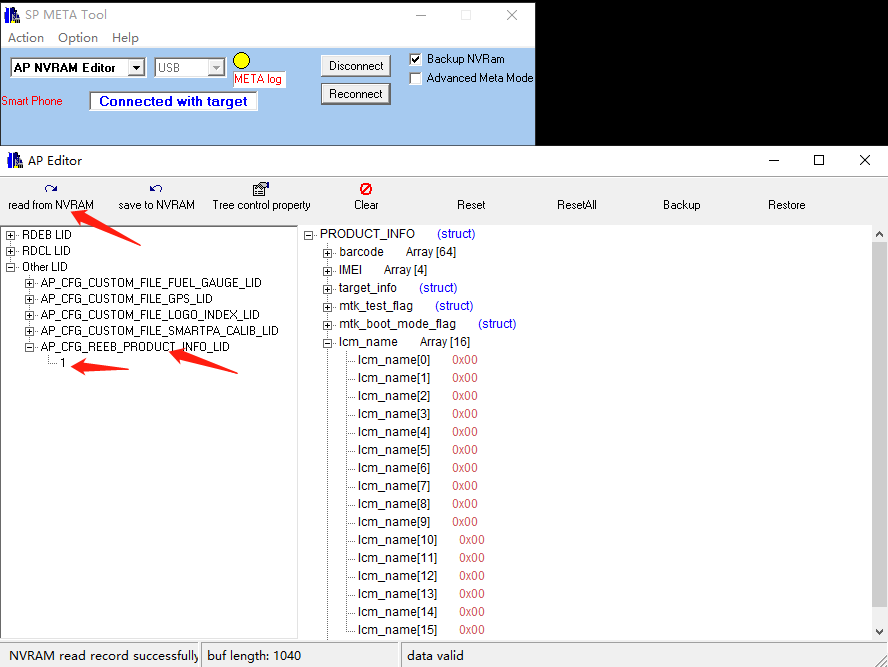Screen dimensions: 888x667
Task: Open Tree control property icon
Action: pos(261,188)
